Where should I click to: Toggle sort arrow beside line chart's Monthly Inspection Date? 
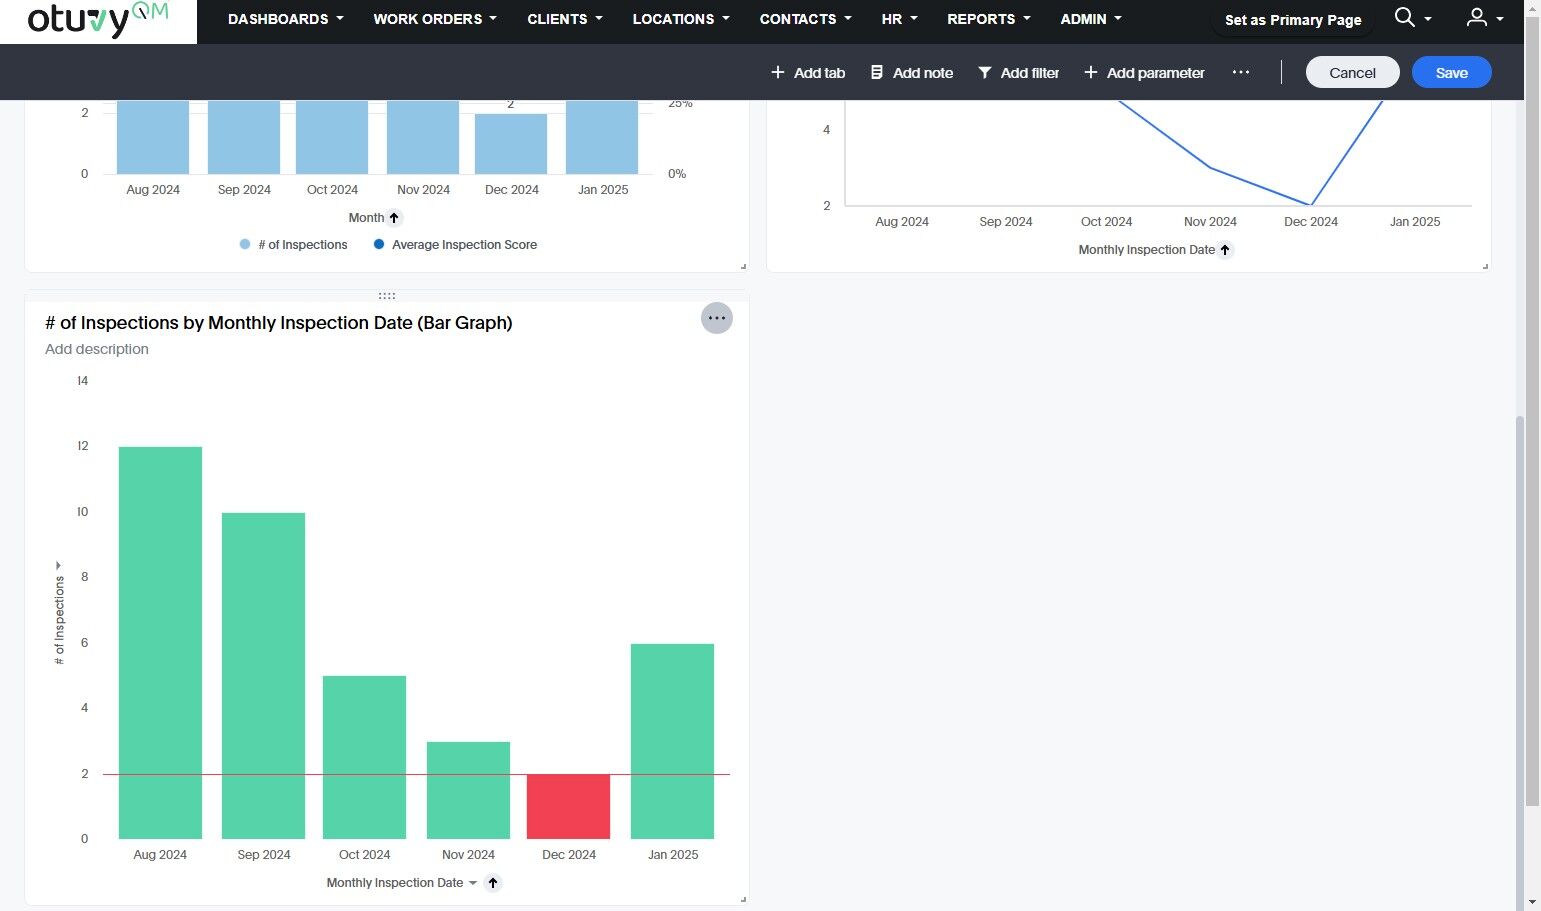click(1225, 250)
